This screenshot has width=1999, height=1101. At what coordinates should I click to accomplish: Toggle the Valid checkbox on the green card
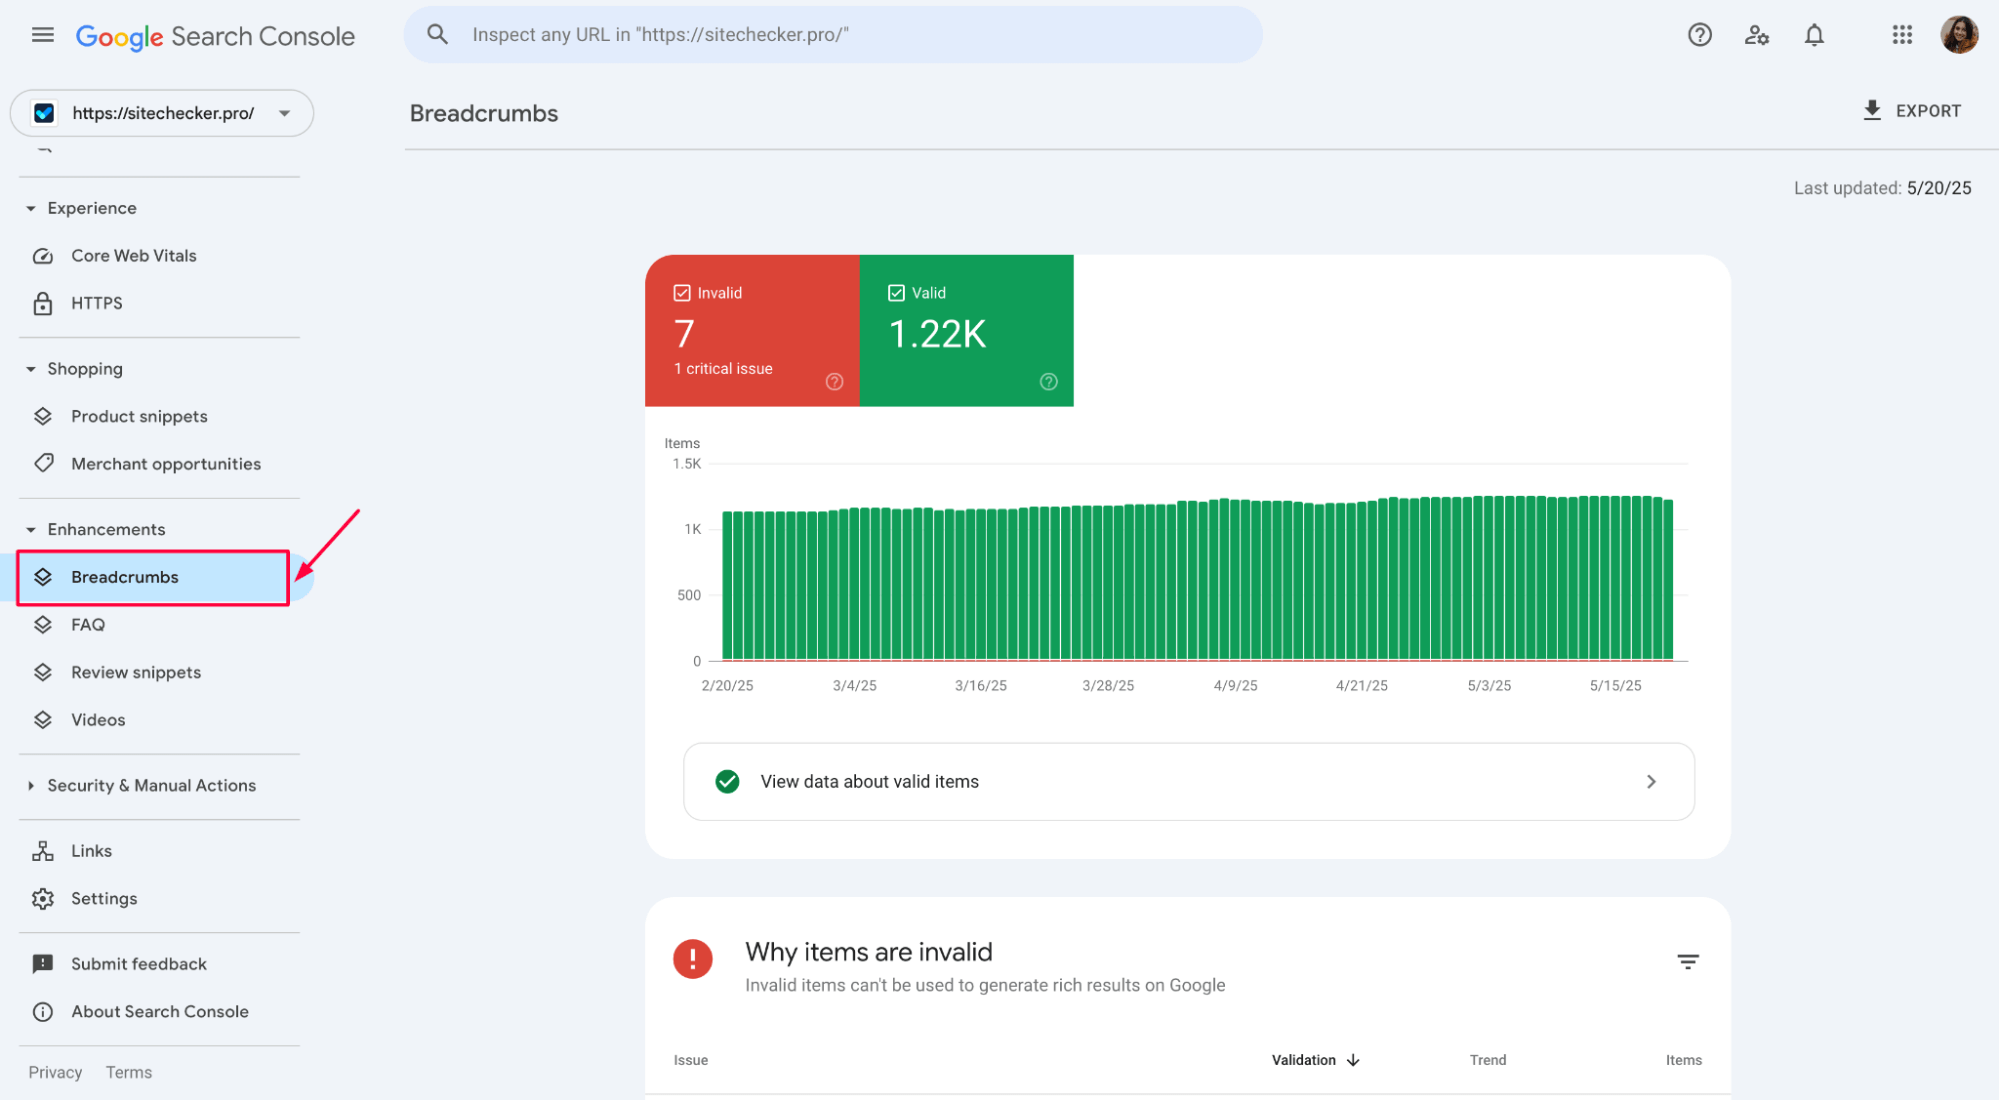895,292
